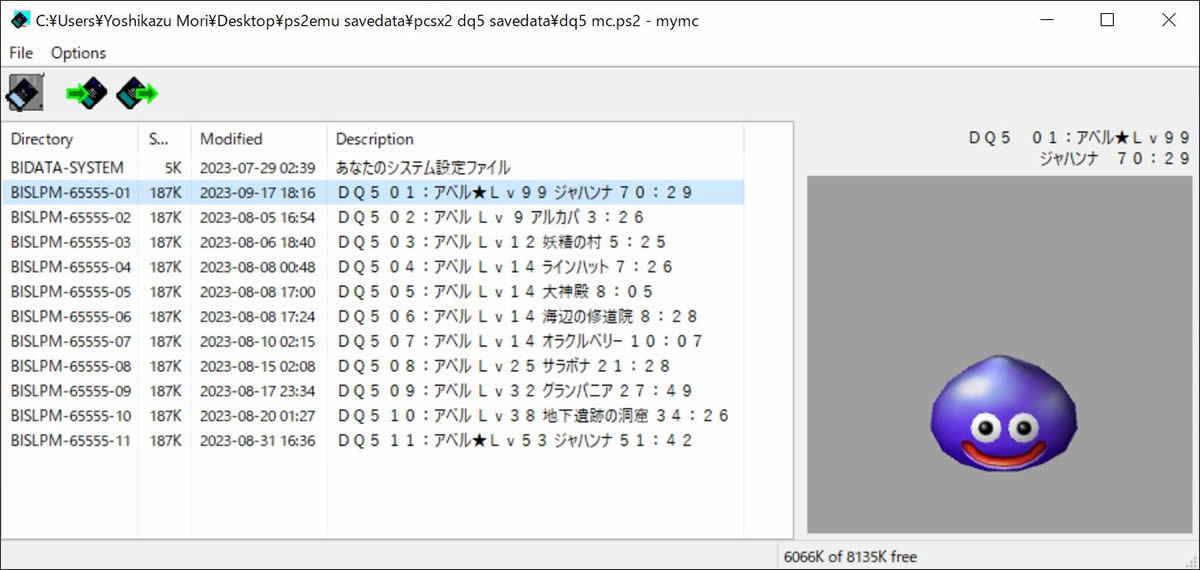This screenshot has width=1200, height=570.
Task: Click description ending サラボナ ２１：２８
Action: [503, 366]
